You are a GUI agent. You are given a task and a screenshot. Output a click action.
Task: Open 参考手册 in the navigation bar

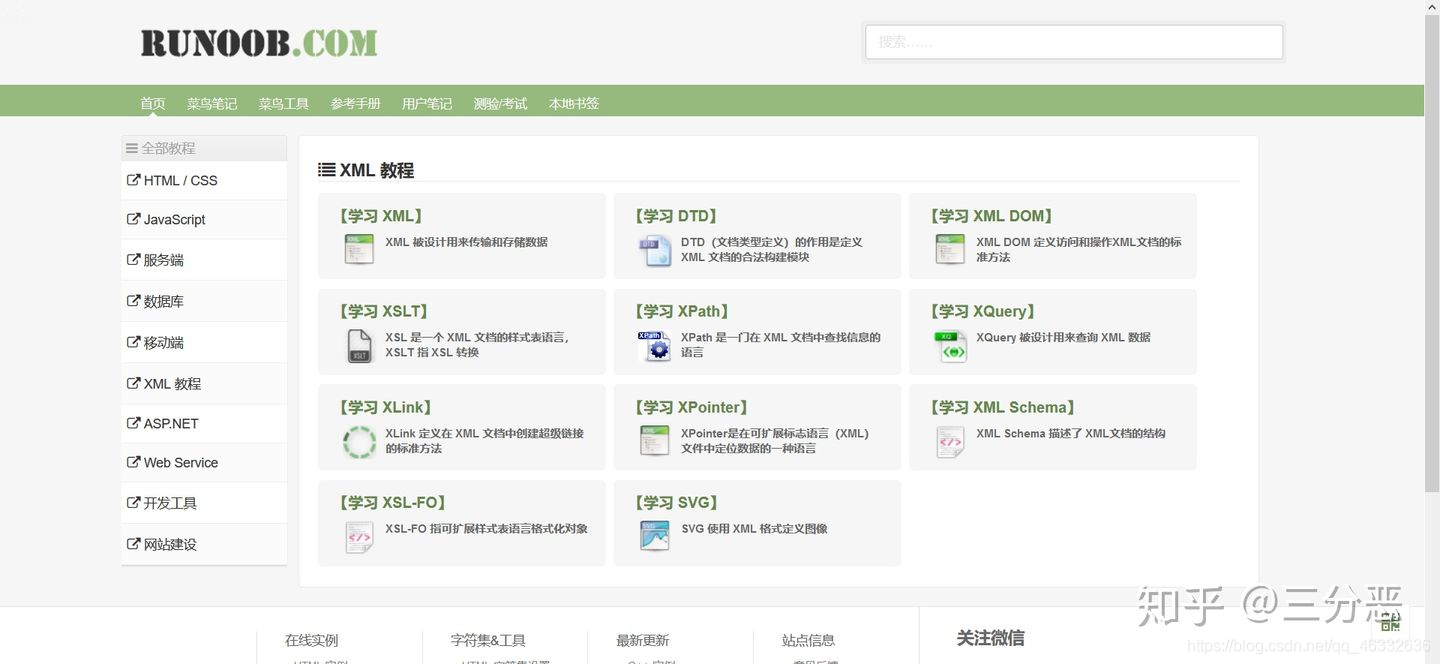point(356,103)
